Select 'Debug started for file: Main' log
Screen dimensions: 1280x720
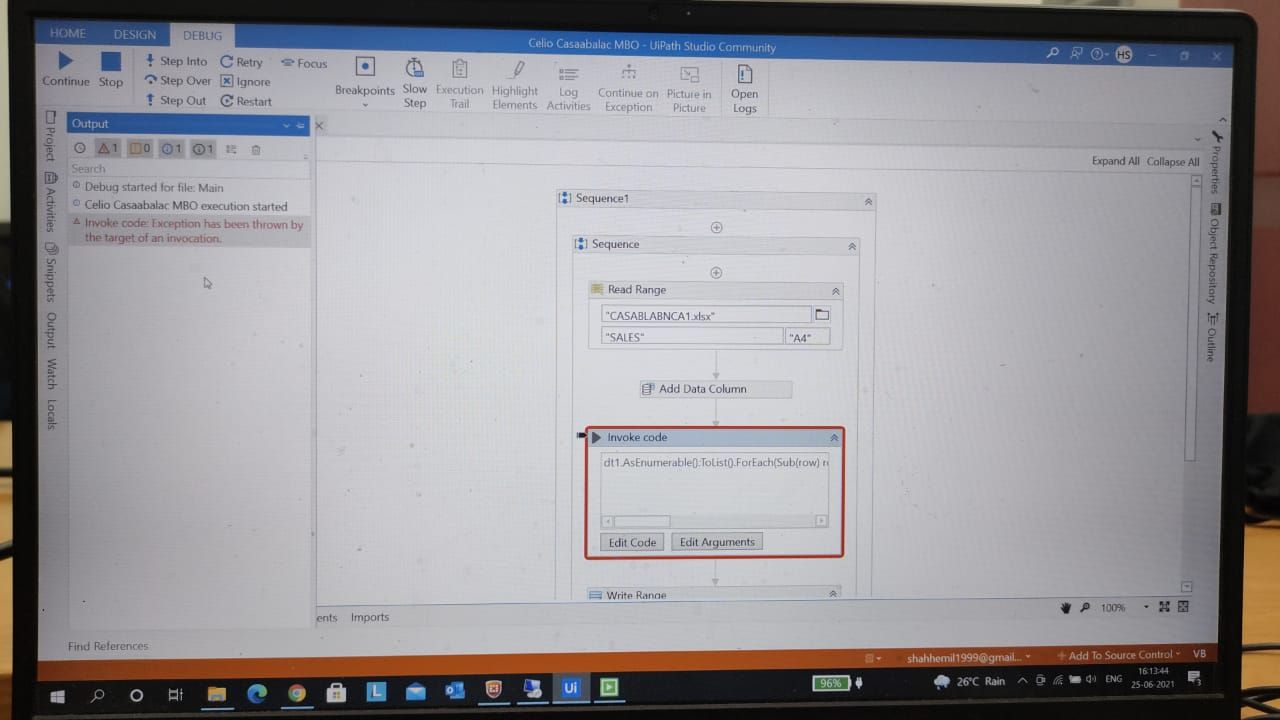click(x=154, y=187)
